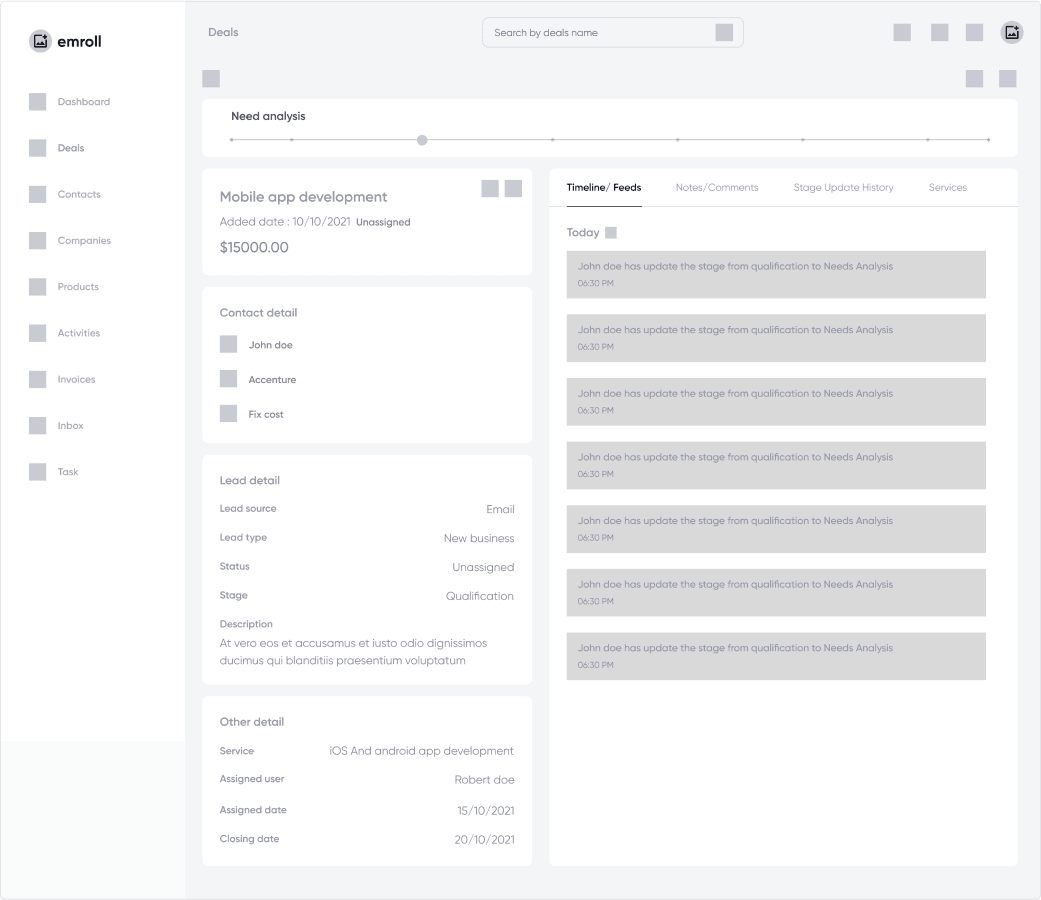Screen dimensions: 1041x900
Task: Toggle the checkbox next to Accenture
Action: point(228,379)
